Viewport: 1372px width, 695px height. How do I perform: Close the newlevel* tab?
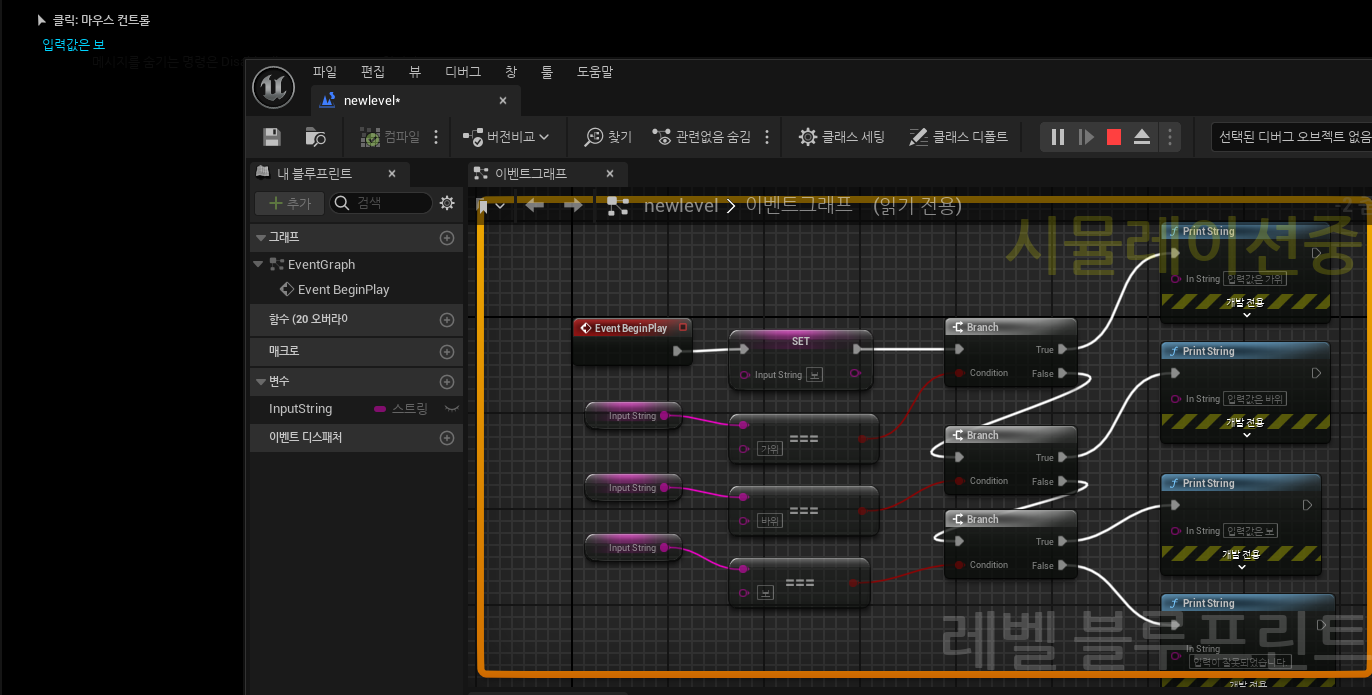pyautogui.click(x=503, y=100)
